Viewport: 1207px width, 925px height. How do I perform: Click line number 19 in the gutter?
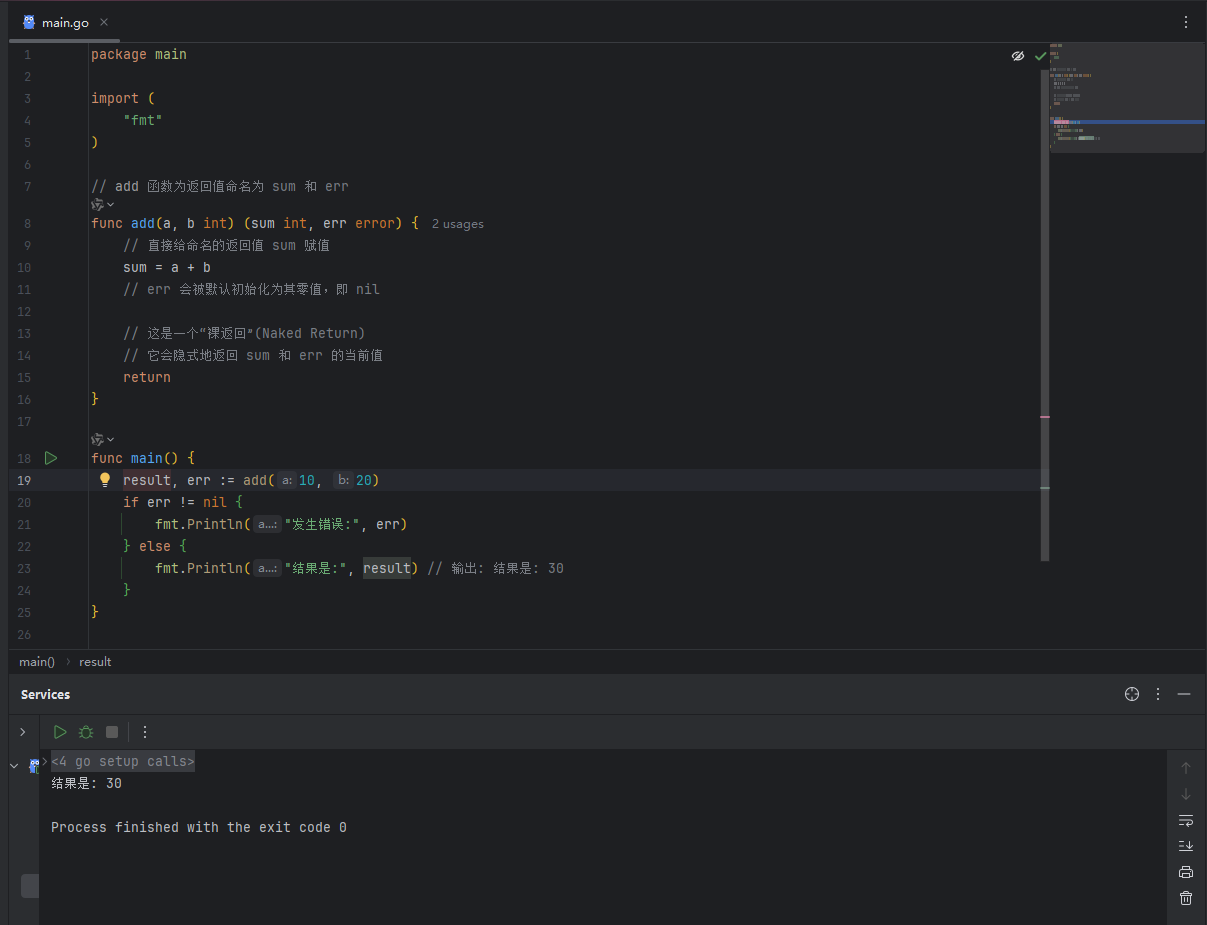[x=24, y=480]
